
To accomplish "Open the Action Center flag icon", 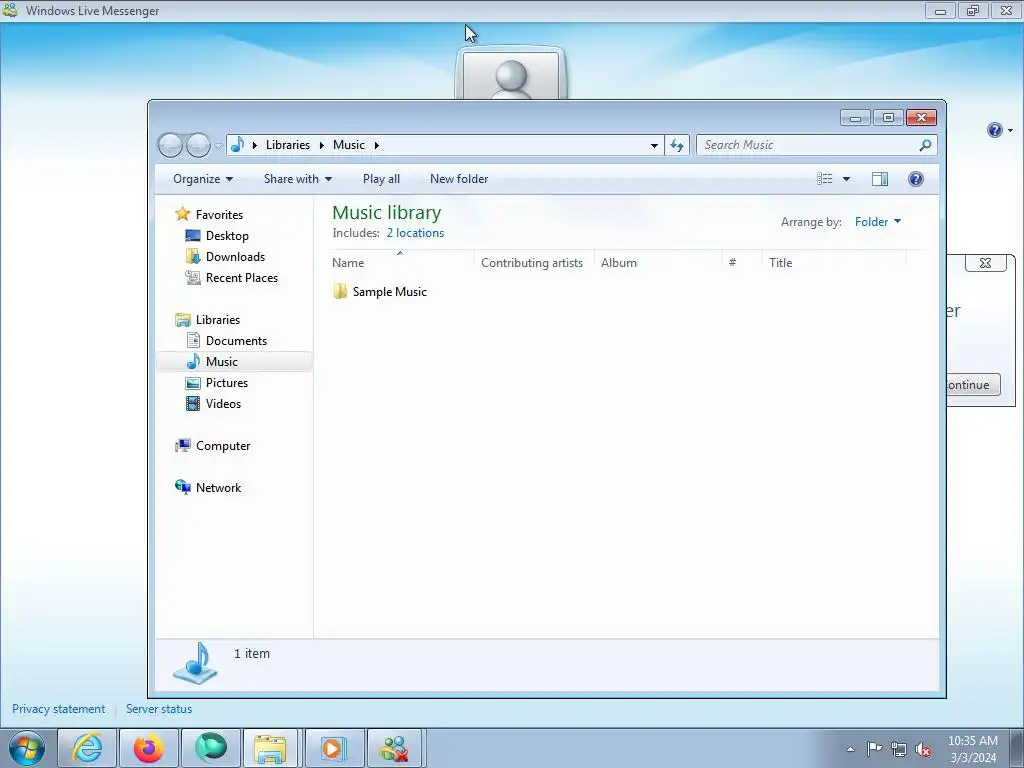I will 874,749.
